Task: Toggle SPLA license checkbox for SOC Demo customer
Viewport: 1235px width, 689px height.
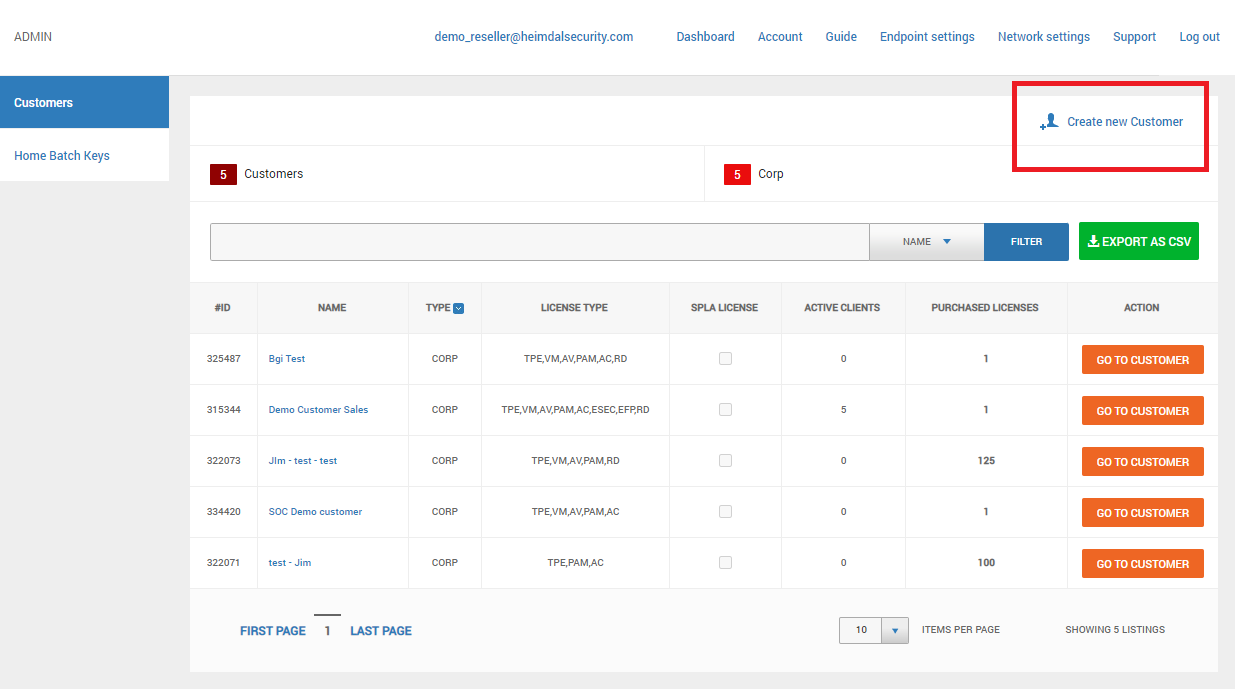Action: [725, 511]
